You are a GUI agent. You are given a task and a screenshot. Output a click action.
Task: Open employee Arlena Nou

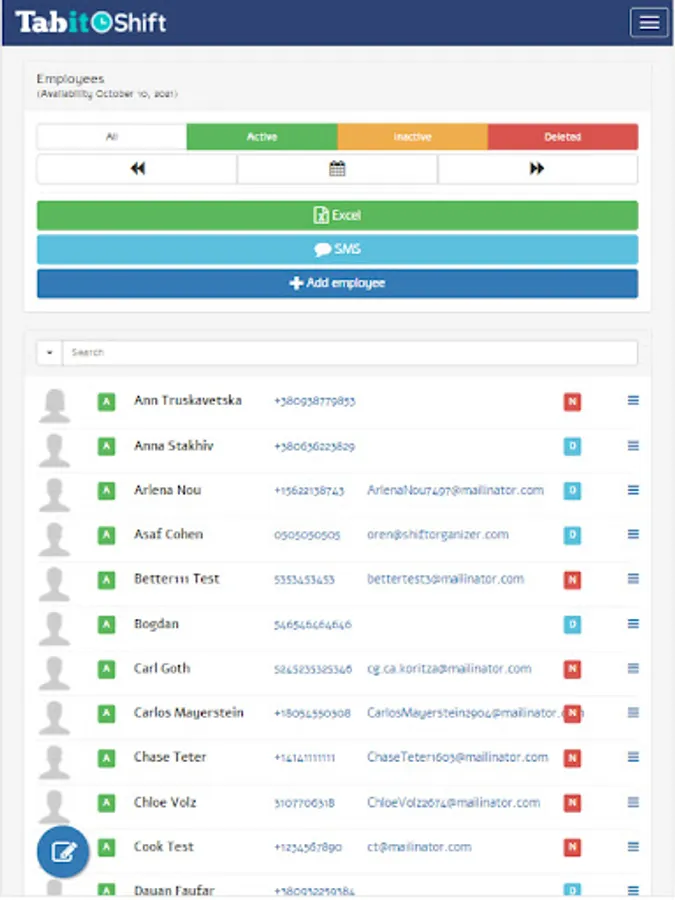168,490
